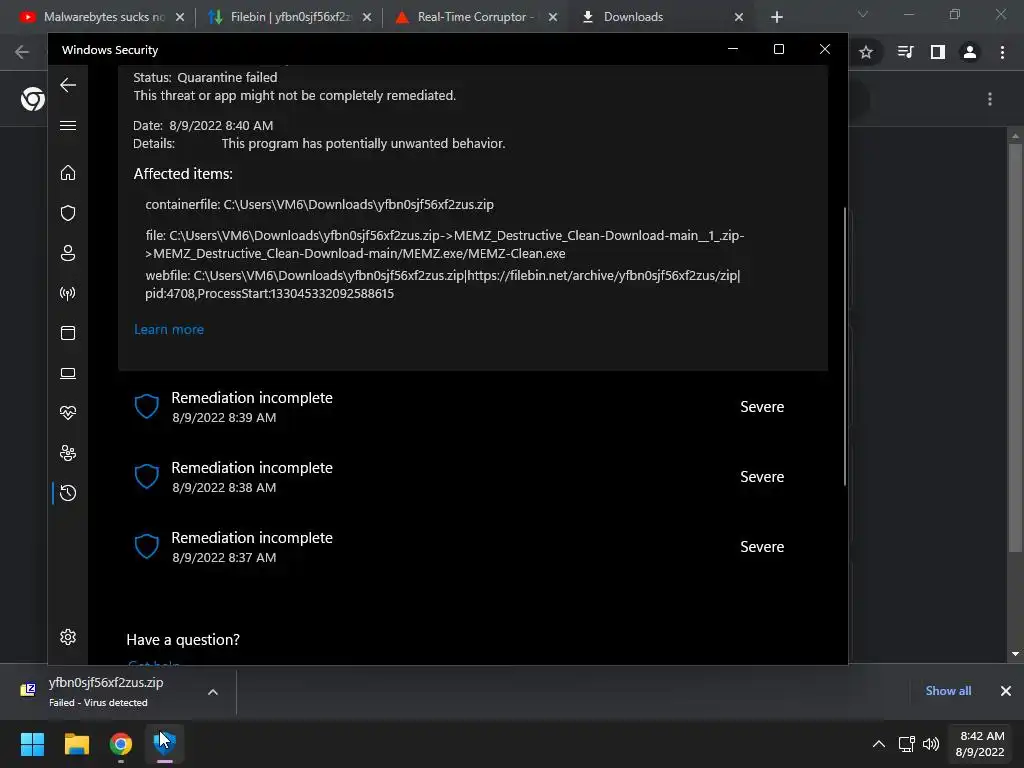Click shield icon of 8:38 AM threat
This screenshot has width=1024, height=768.
coord(146,477)
